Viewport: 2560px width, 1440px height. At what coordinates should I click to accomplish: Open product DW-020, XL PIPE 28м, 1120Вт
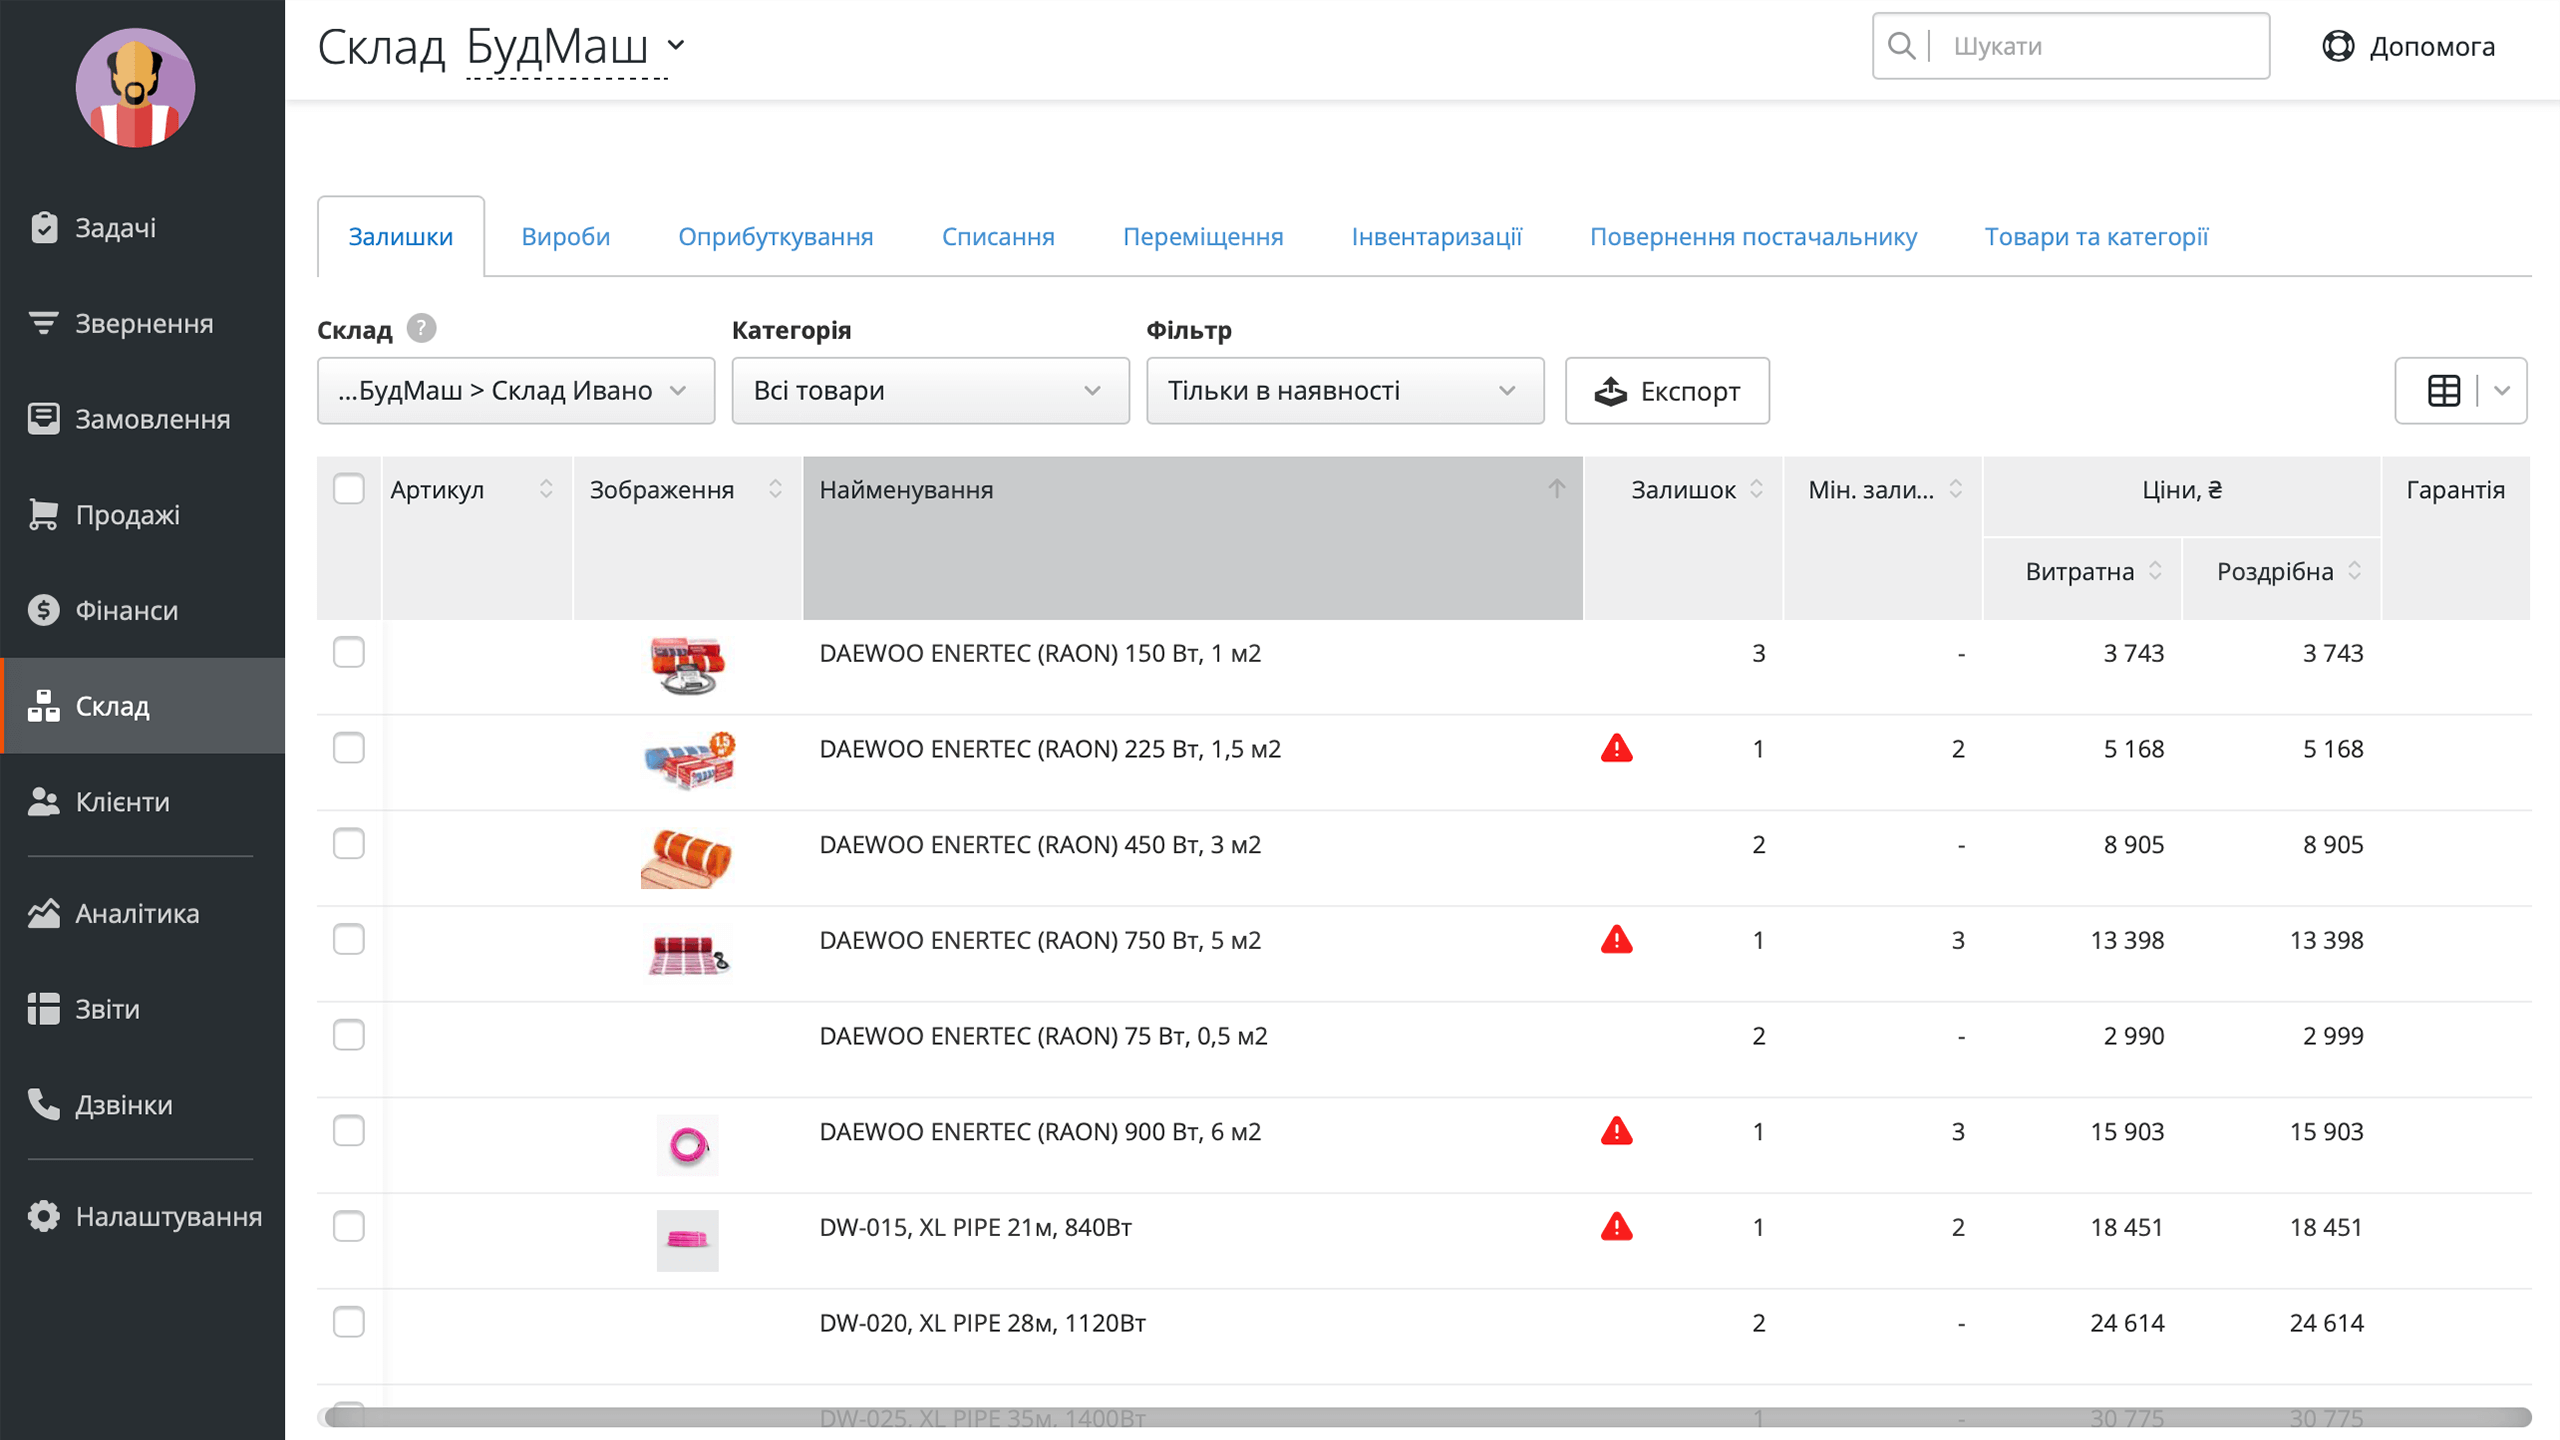click(x=983, y=1323)
